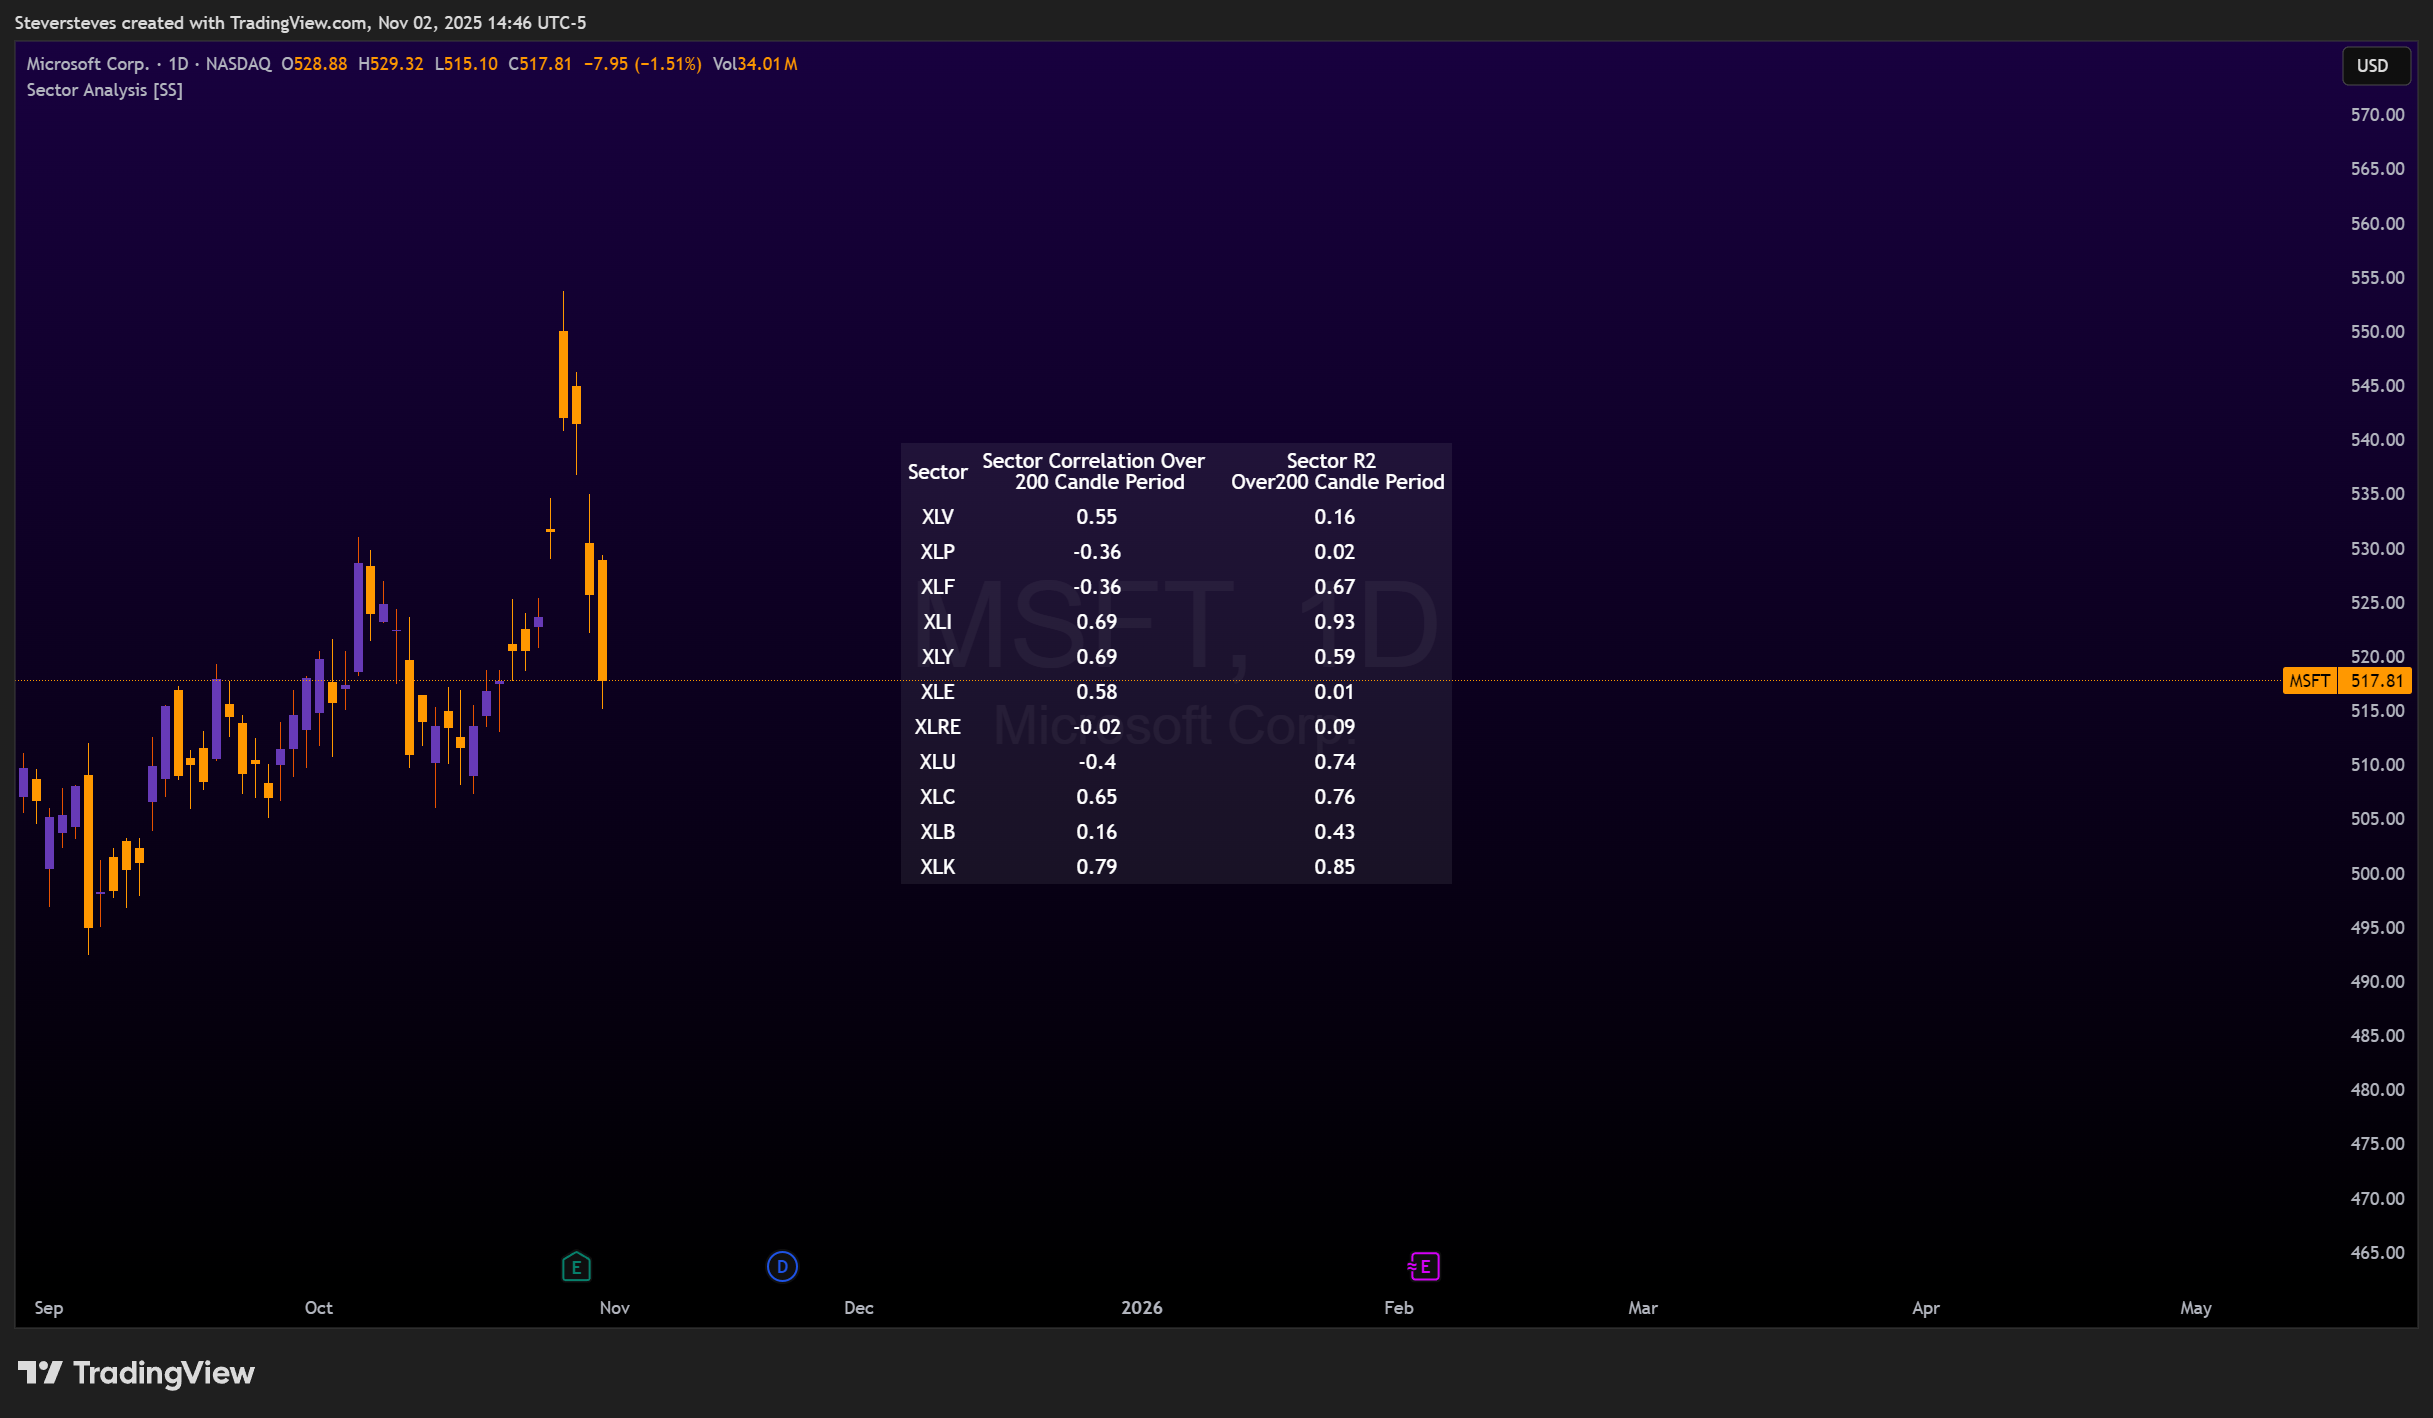This screenshot has height=1418, width=2433.
Task: Click the 500.00 price axis label
Action: point(2377,874)
